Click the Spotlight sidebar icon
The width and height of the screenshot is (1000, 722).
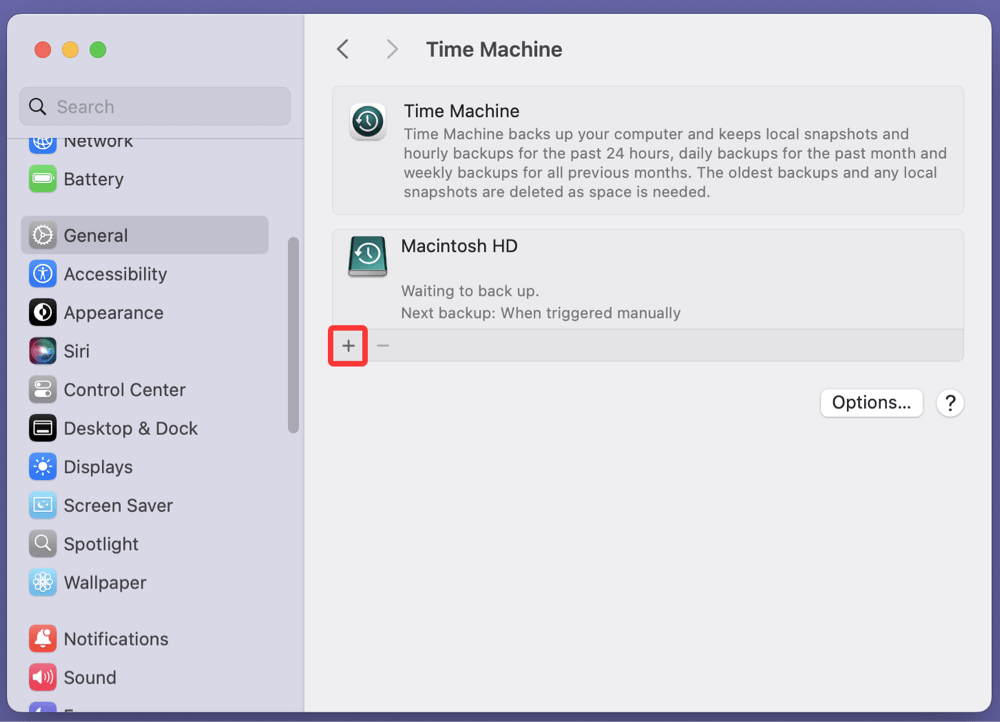[x=43, y=544]
